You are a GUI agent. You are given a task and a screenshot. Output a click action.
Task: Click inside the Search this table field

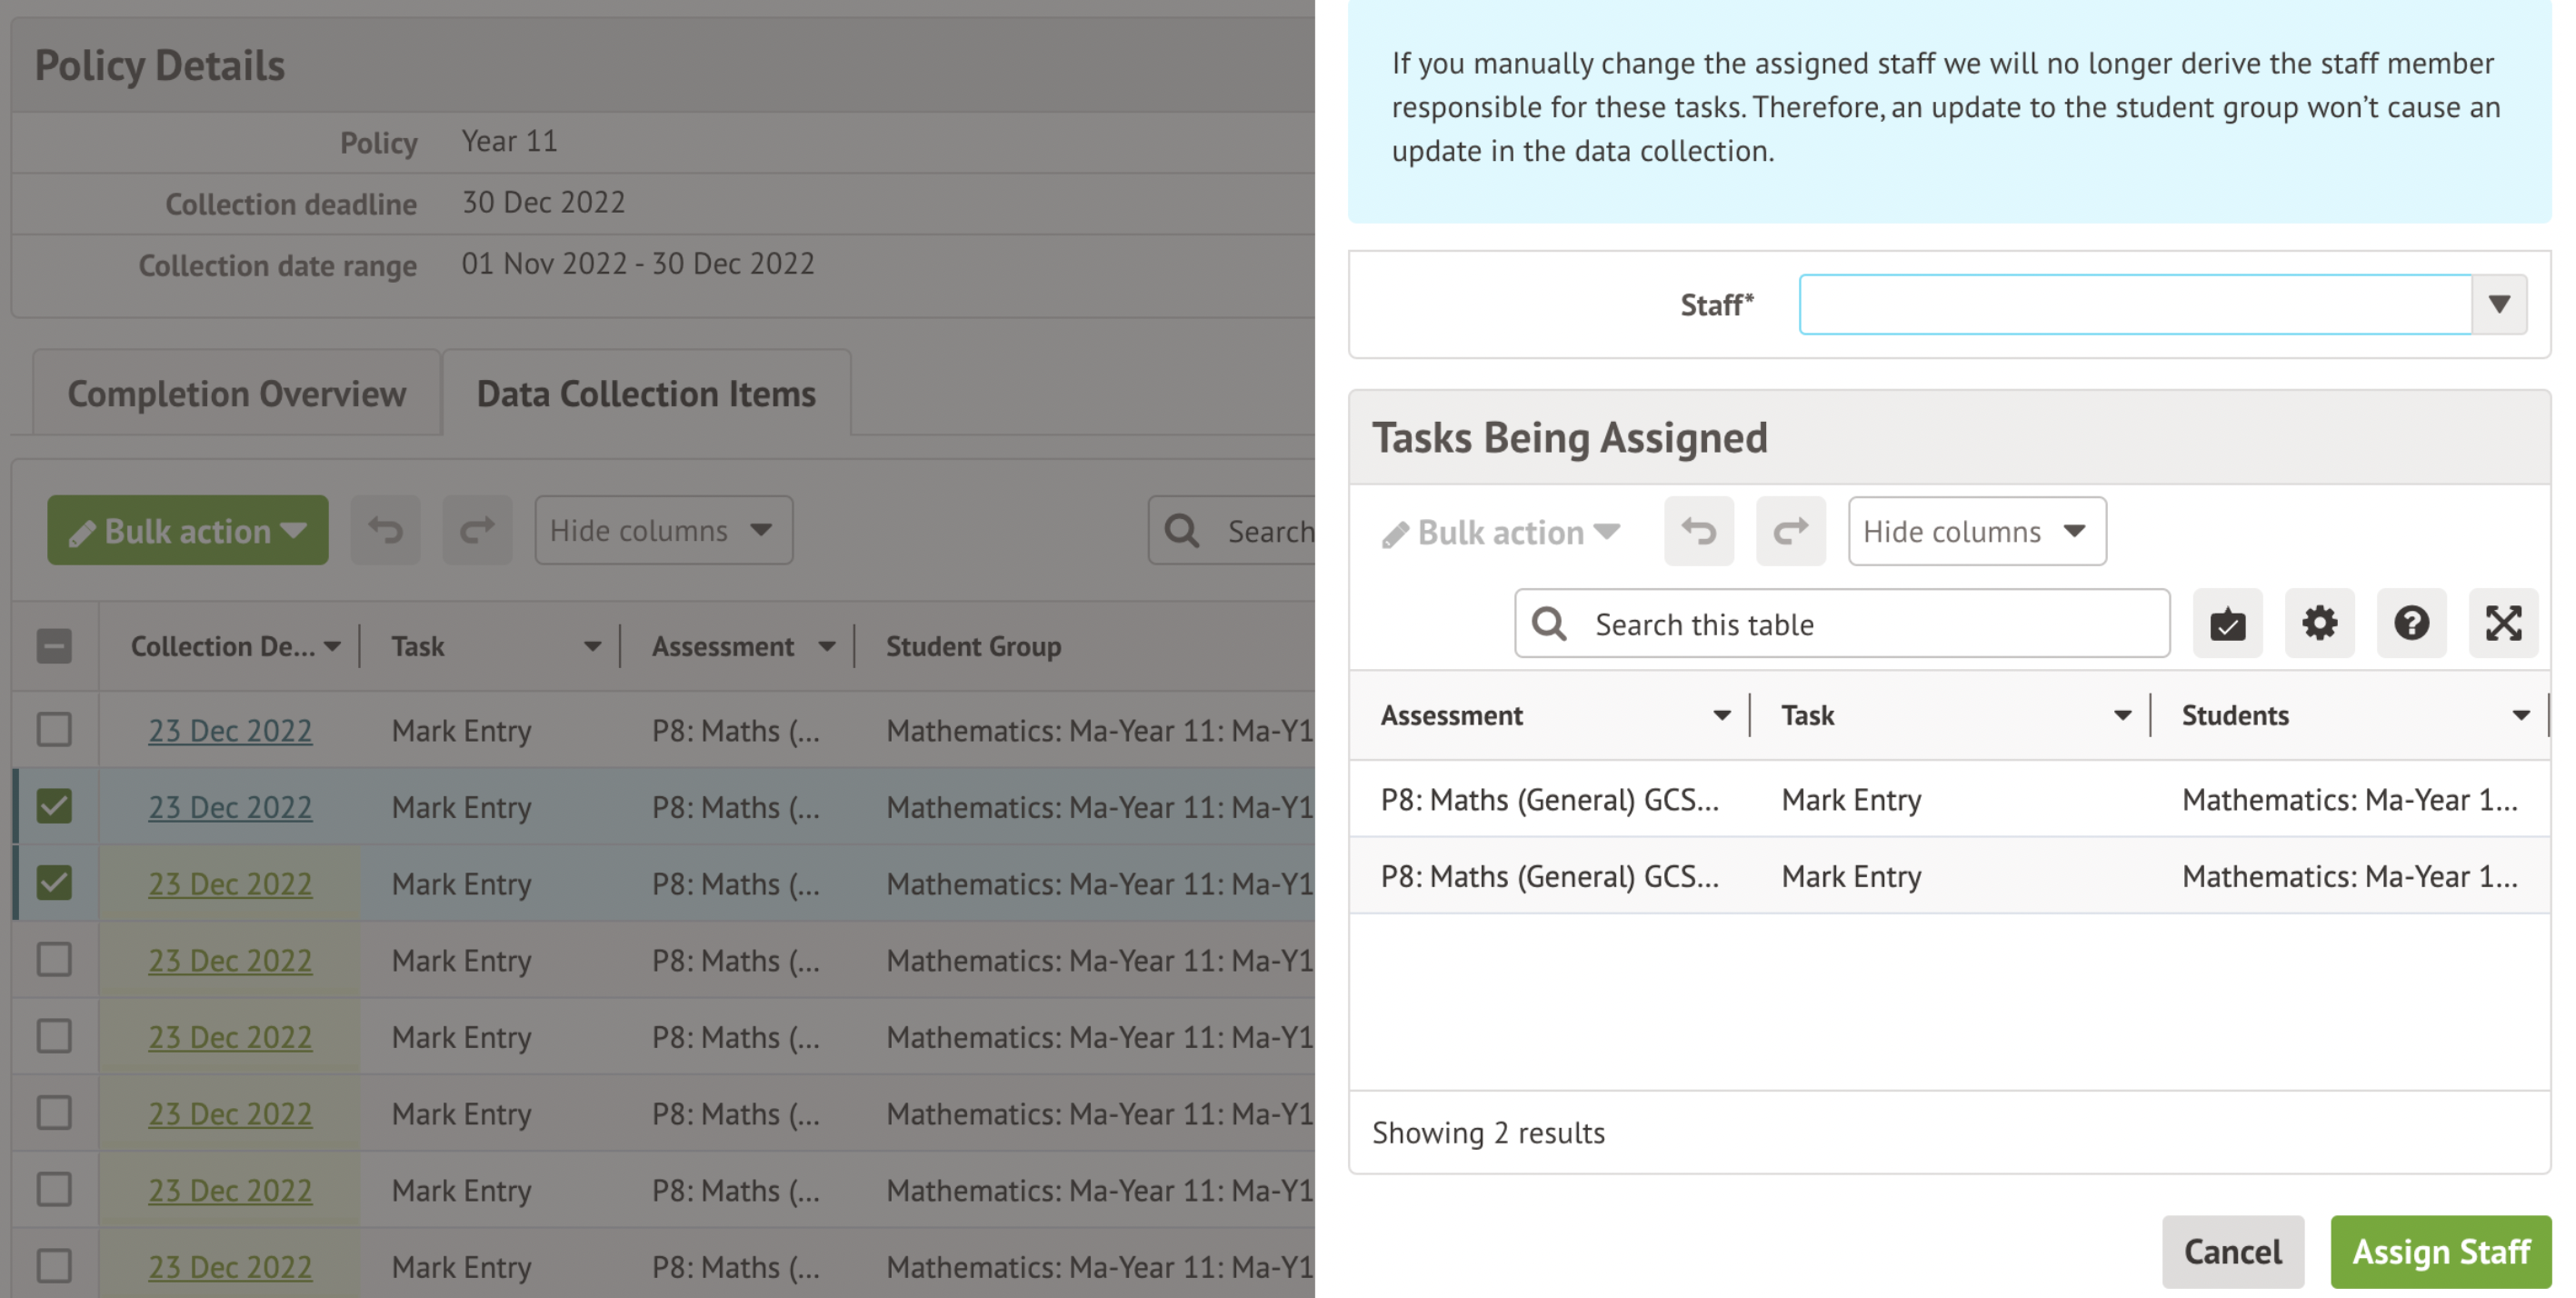(x=1840, y=624)
